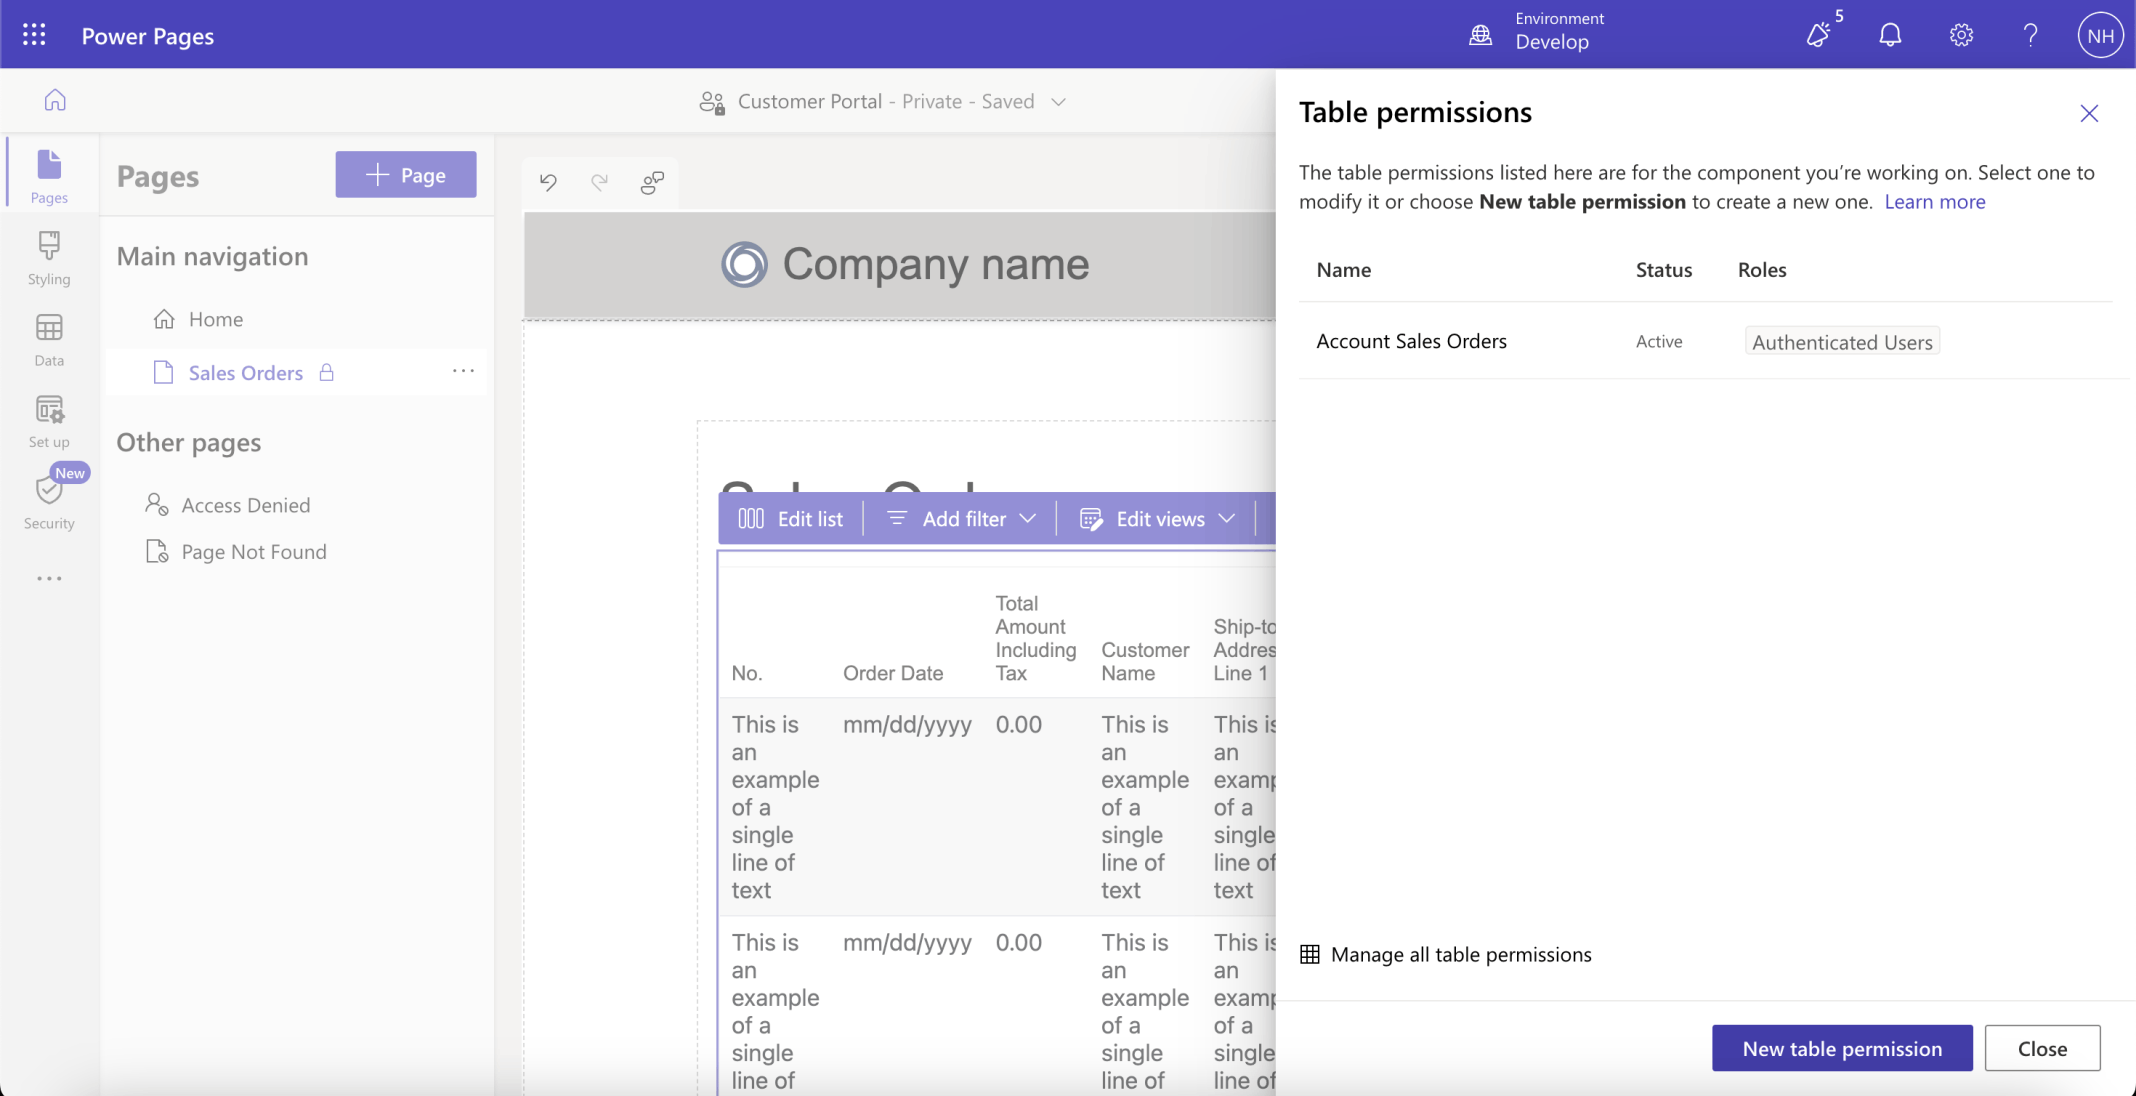Click the notifications bell icon

(1889, 35)
